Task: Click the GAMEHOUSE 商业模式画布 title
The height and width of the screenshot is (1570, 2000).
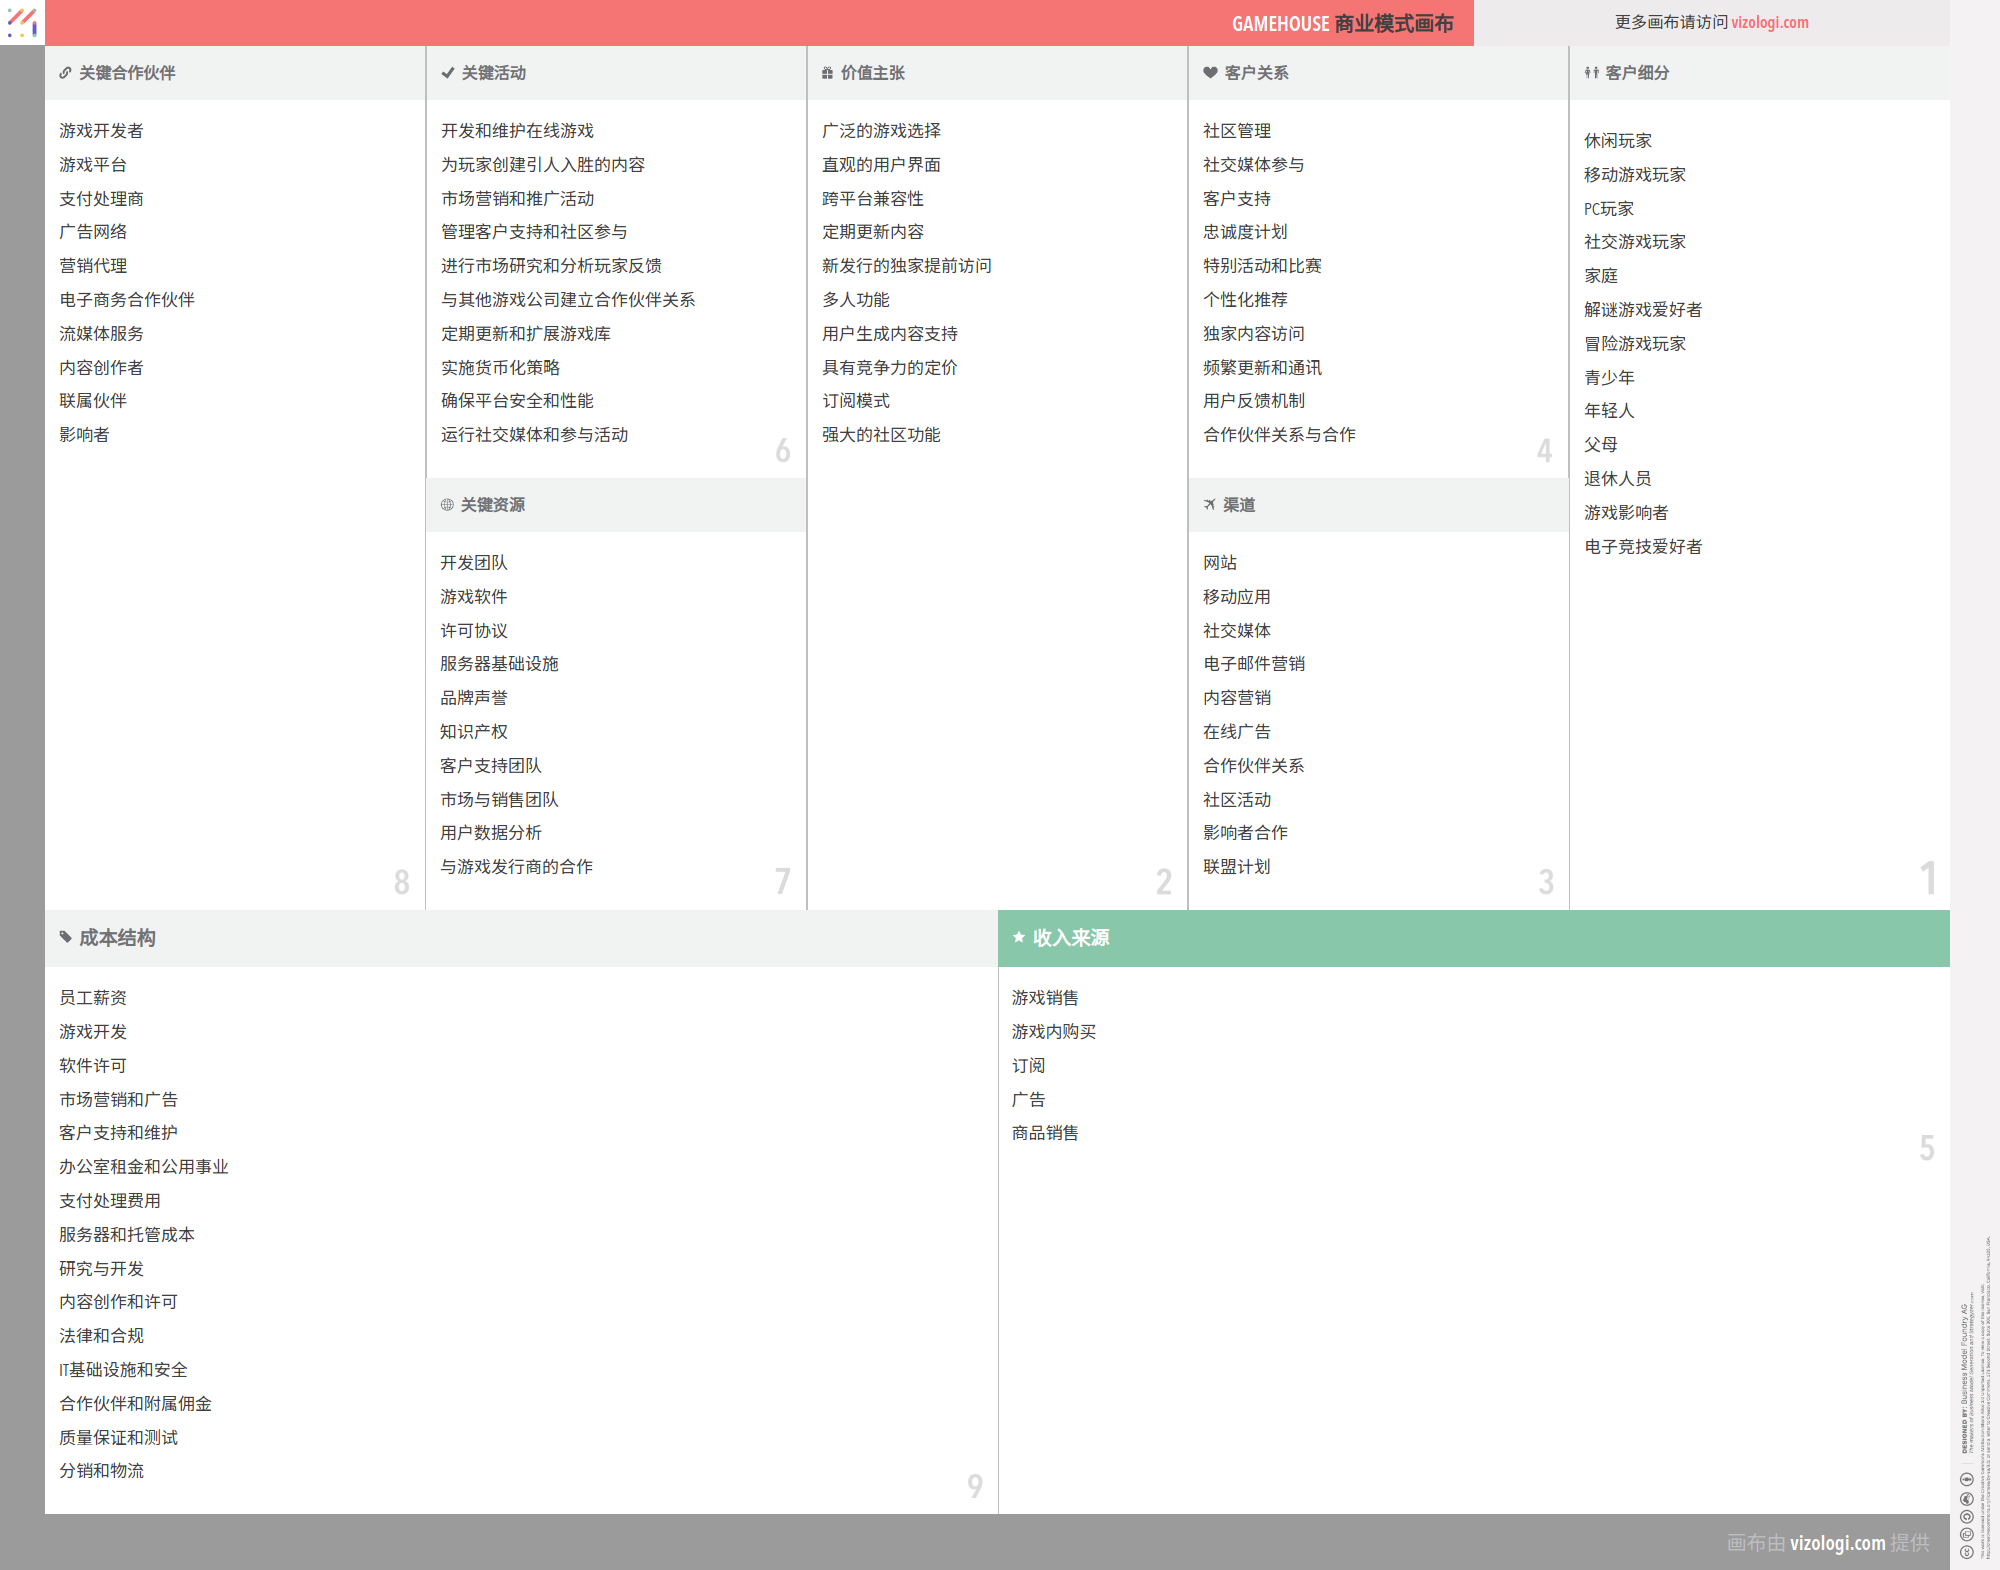Action: point(1341,24)
